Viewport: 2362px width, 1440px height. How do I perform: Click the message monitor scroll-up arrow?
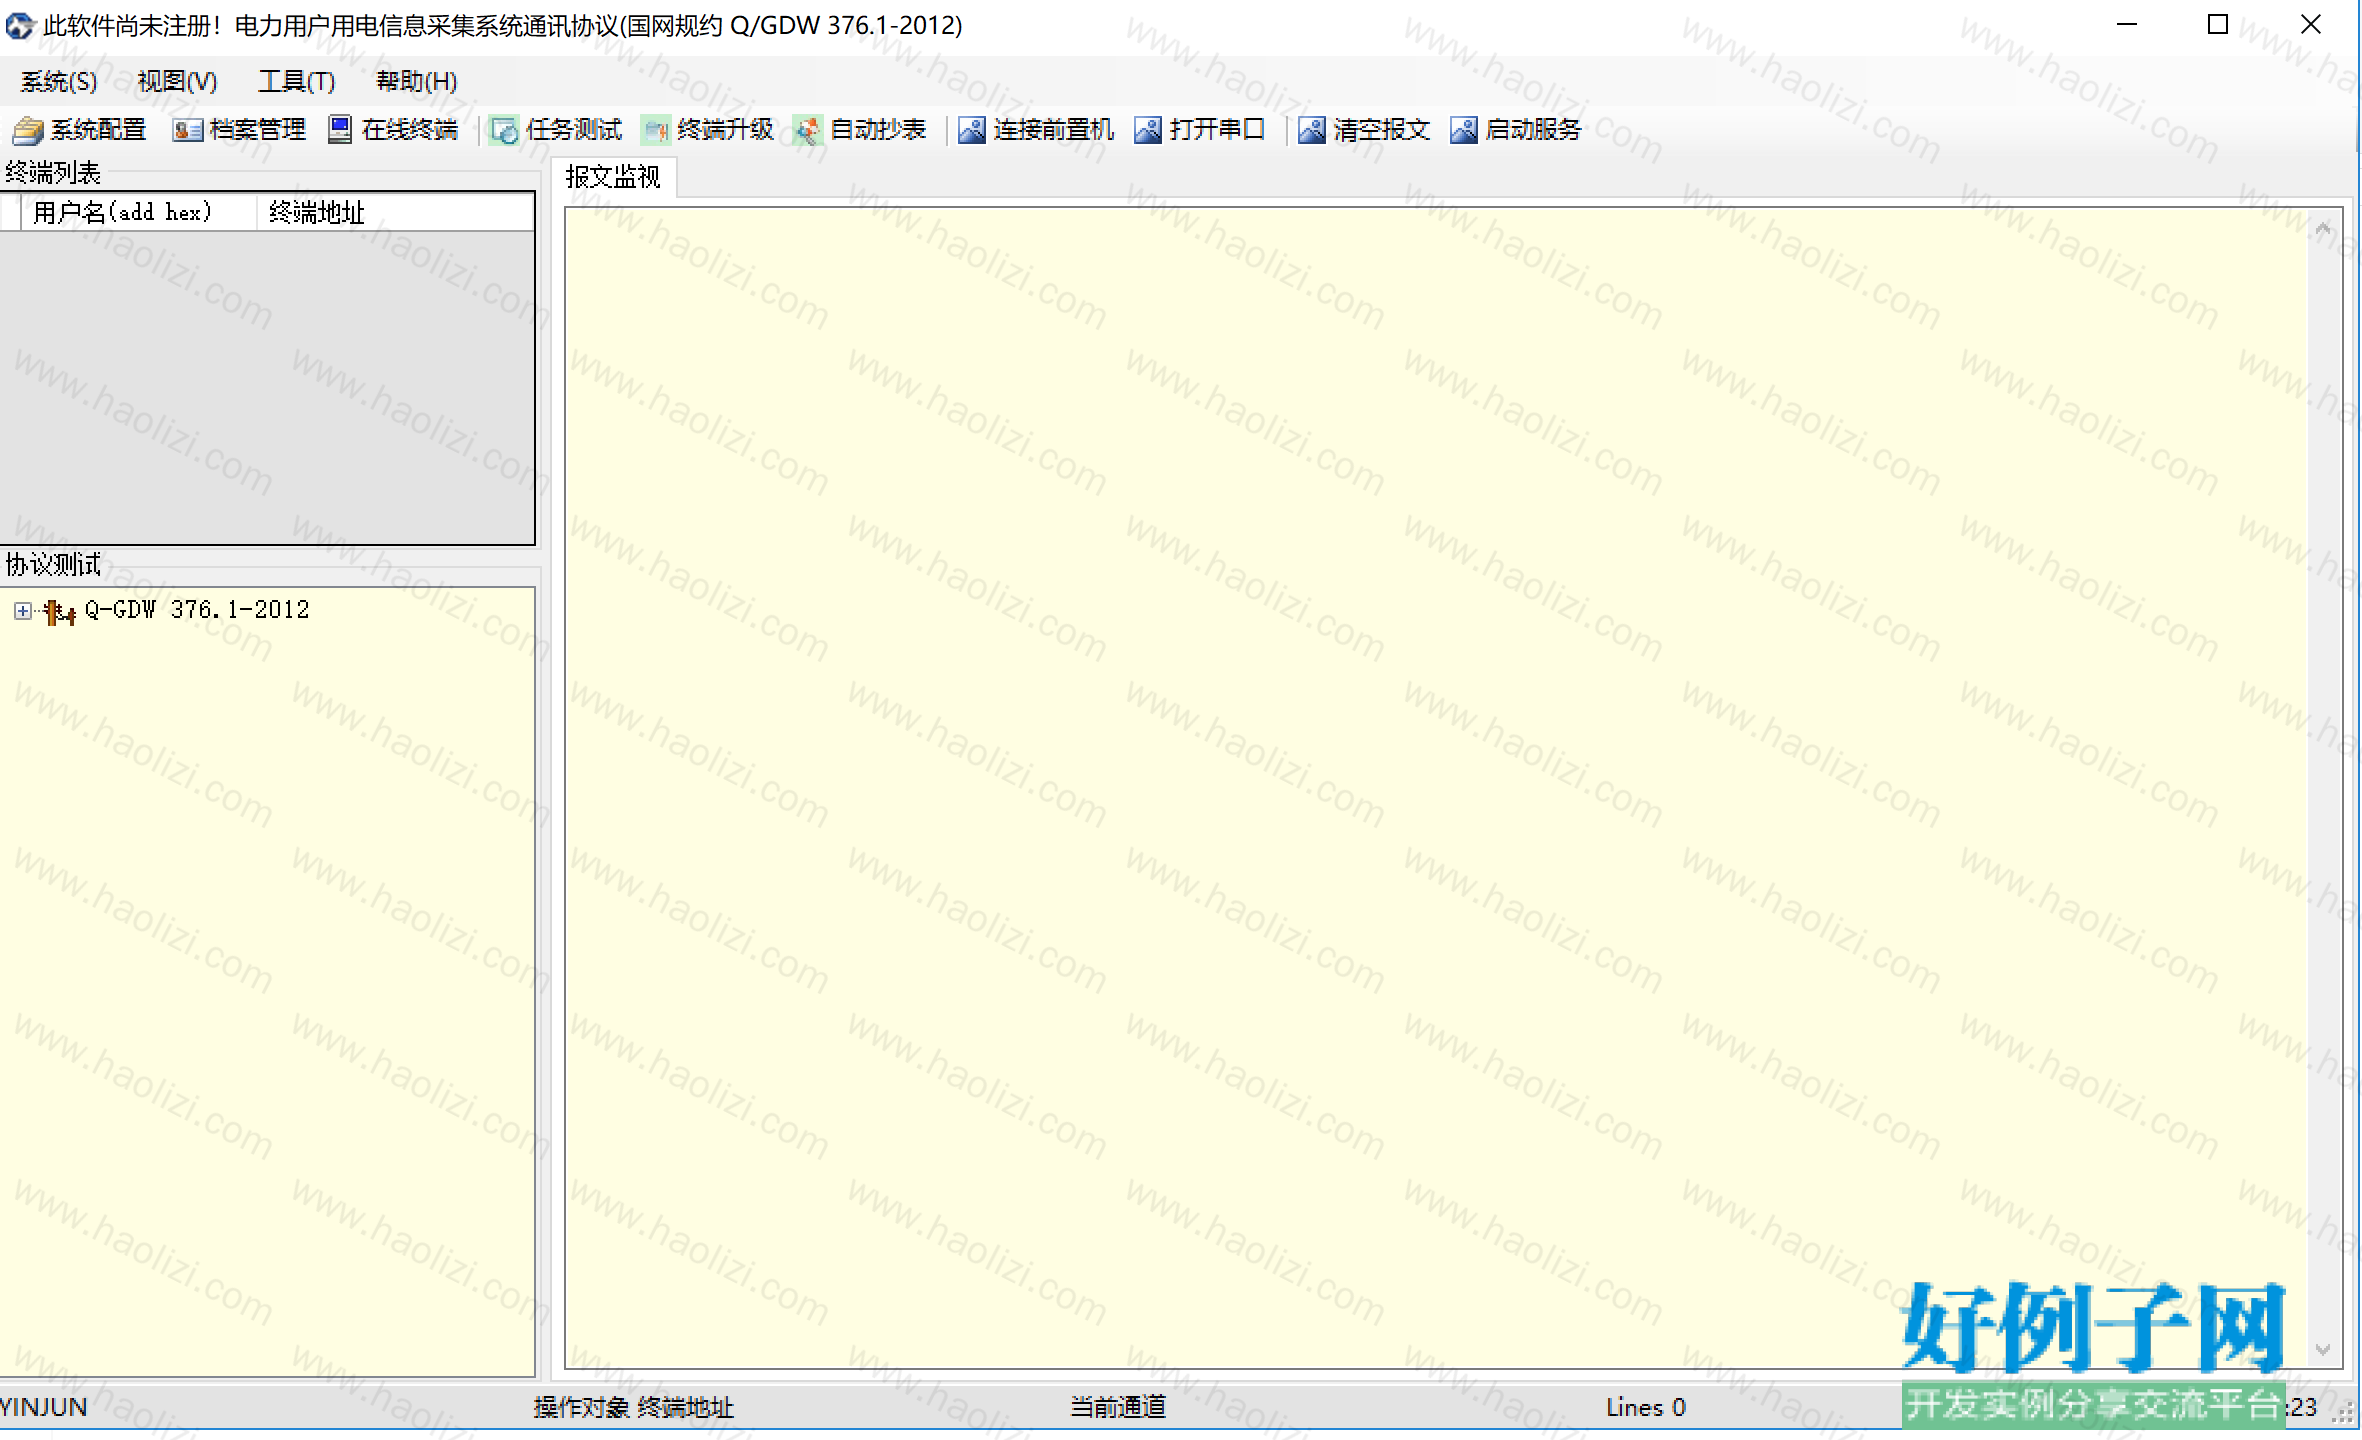(x=2323, y=229)
